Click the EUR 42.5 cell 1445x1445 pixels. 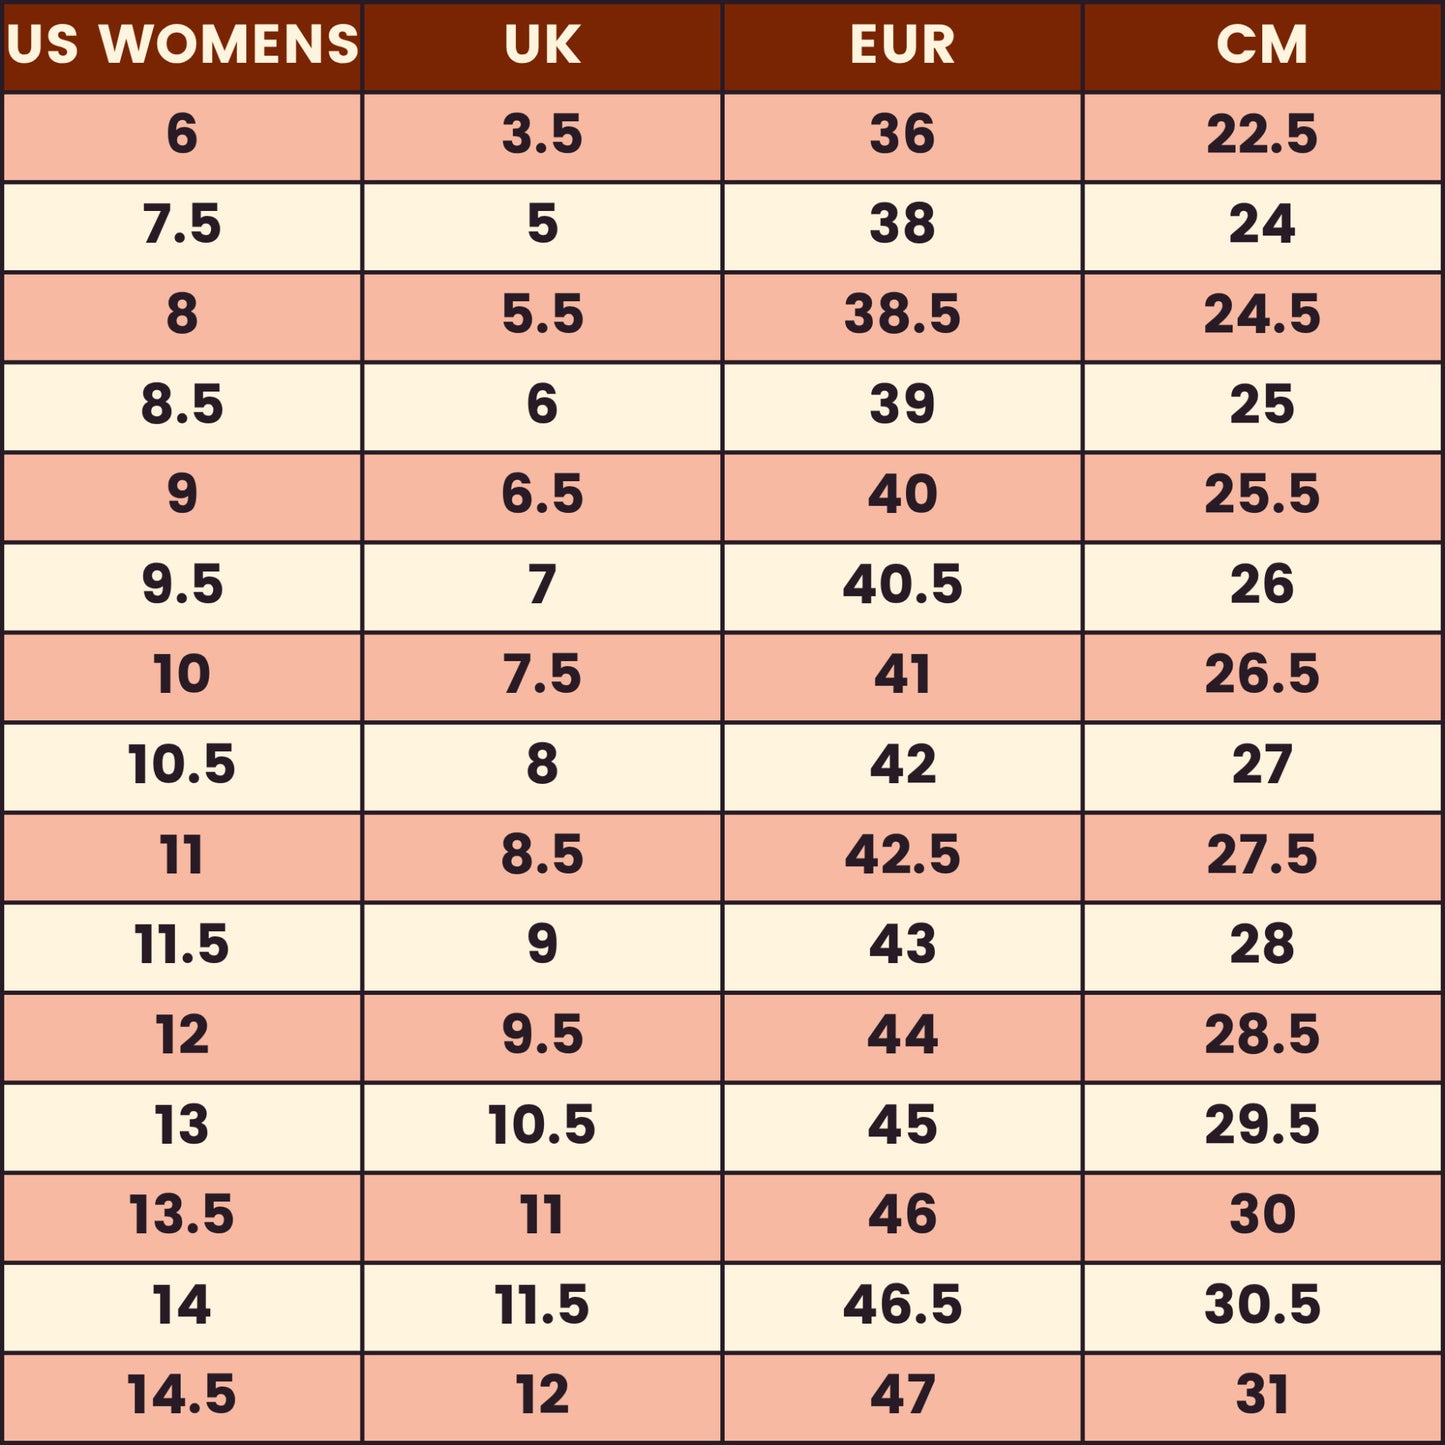(902, 855)
